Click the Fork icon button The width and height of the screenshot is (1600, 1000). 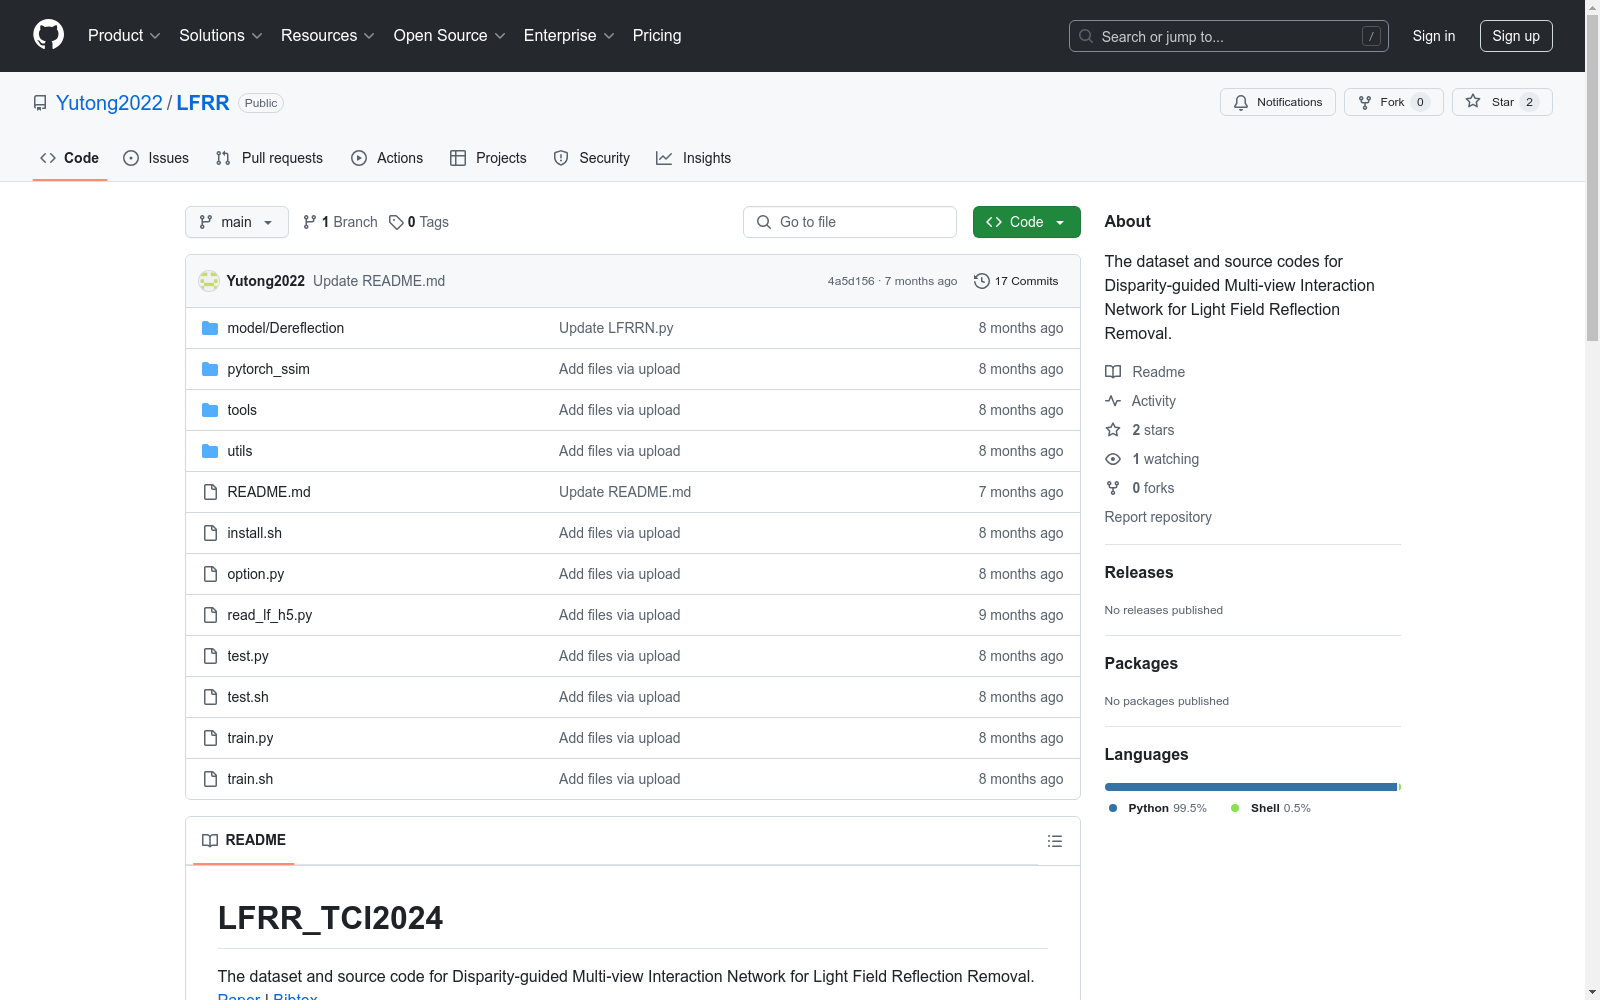pos(1365,102)
